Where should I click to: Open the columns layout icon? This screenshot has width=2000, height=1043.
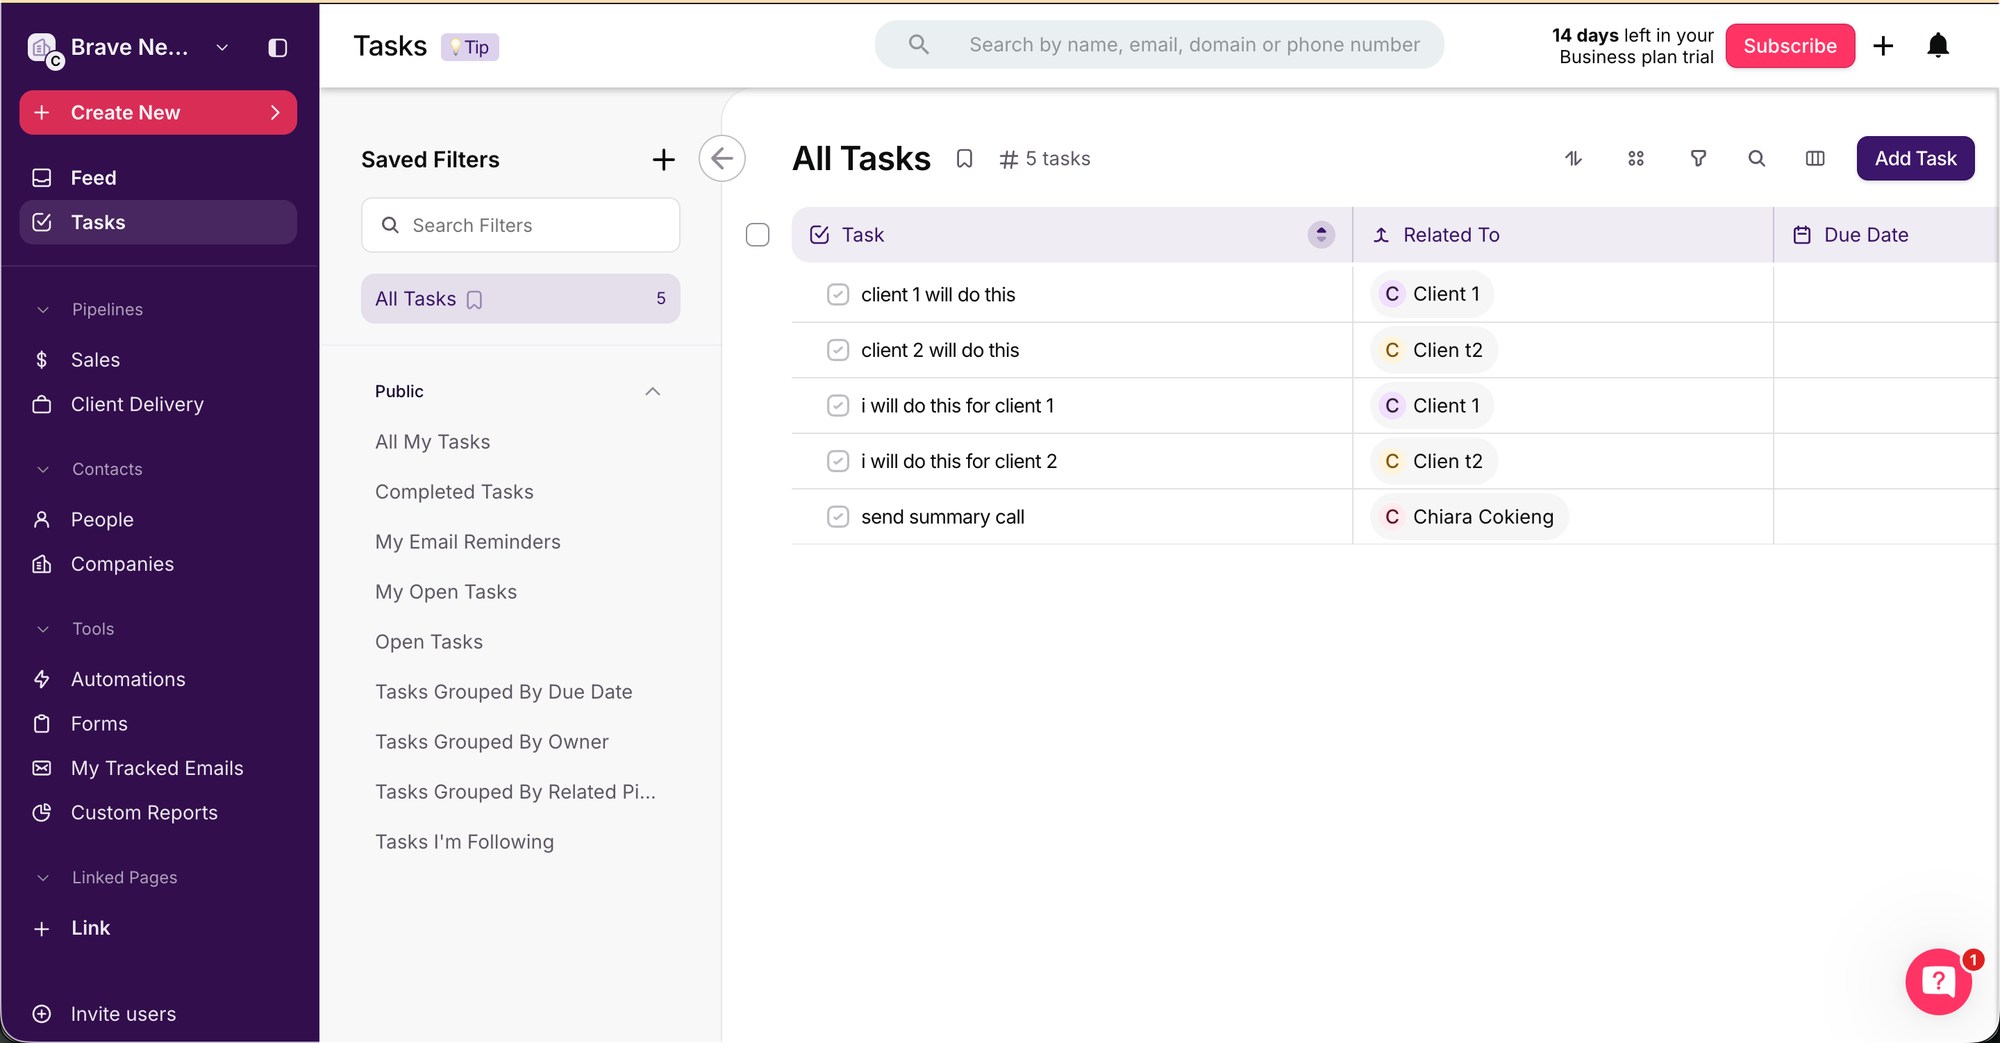pyautogui.click(x=1815, y=158)
